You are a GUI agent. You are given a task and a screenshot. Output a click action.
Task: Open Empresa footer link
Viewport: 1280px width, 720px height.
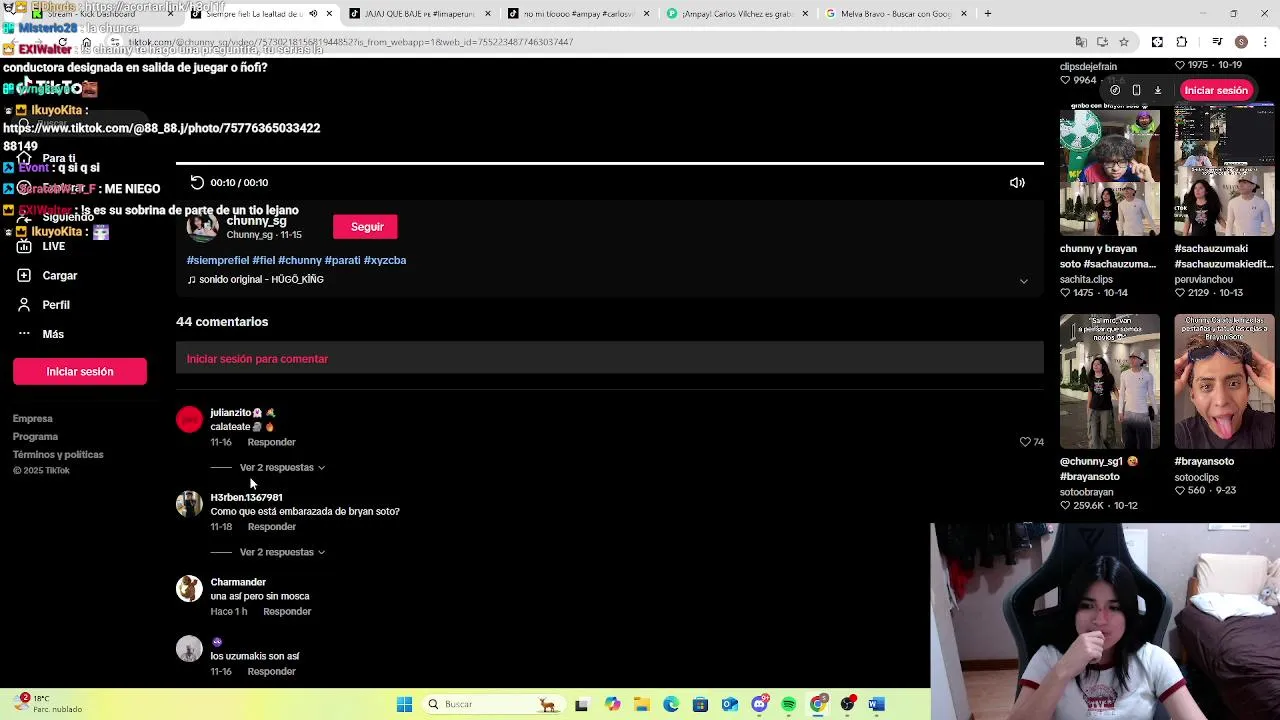(x=33, y=419)
